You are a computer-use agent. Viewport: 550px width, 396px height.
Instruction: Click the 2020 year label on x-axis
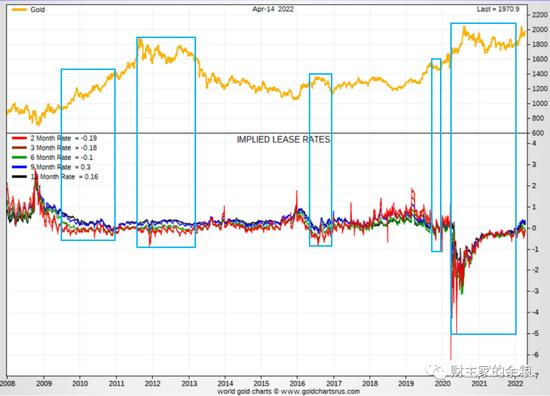click(x=443, y=383)
